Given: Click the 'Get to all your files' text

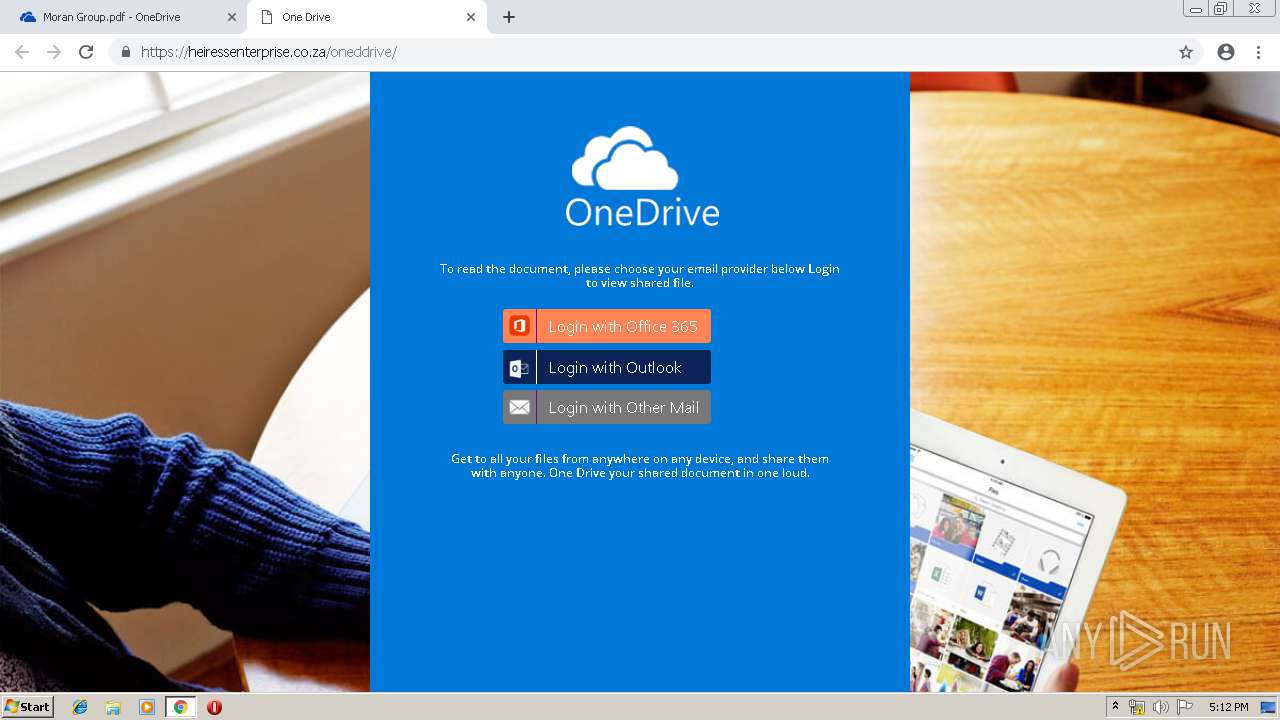Looking at the screenshot, I should tap(640, 466).
